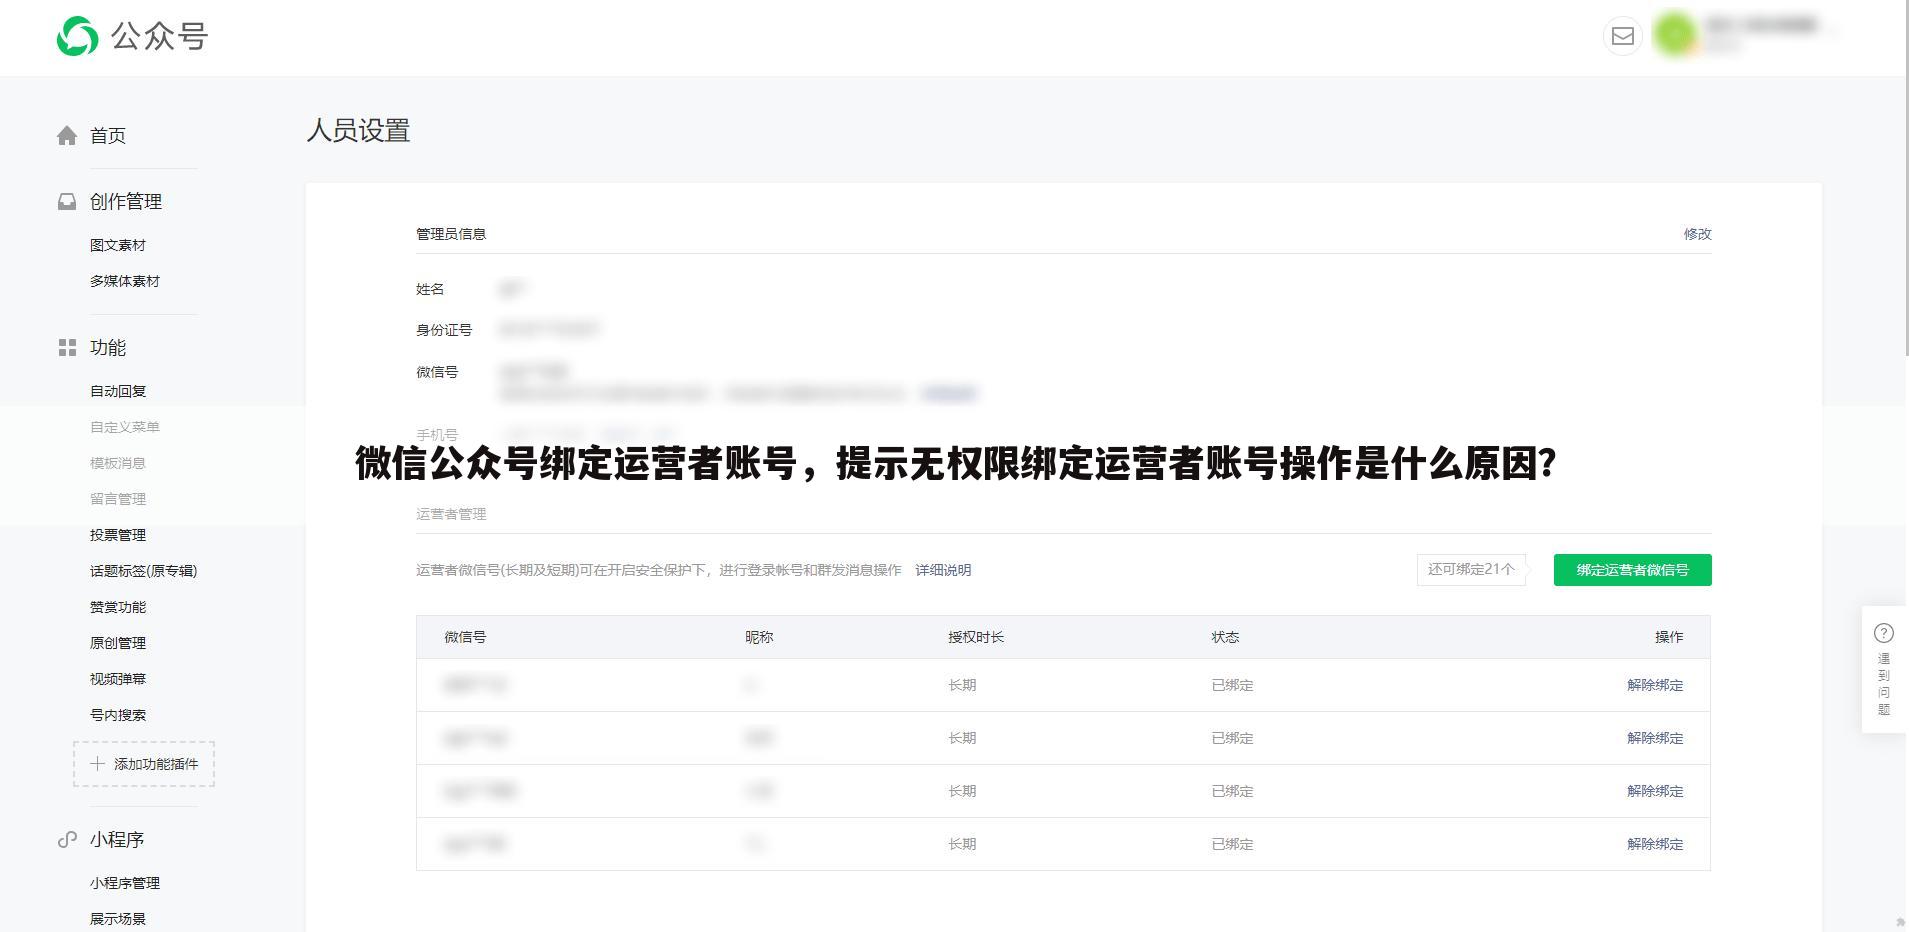
Task: Click 已绑定 in first operator row
Action: pos(1232,685)
